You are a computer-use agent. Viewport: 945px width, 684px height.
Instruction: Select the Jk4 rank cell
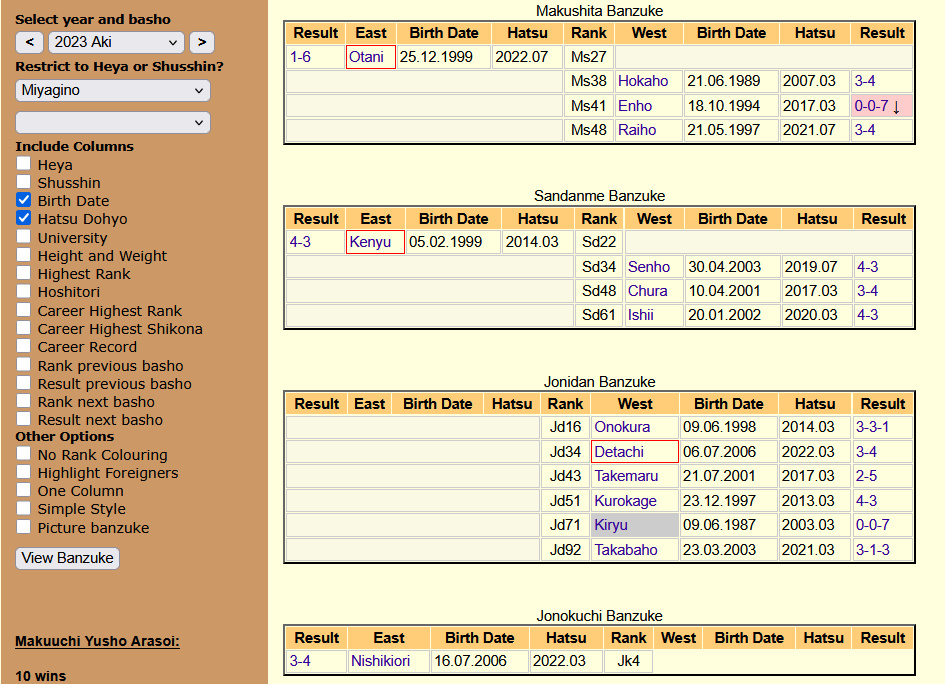(x=628, y=661)
